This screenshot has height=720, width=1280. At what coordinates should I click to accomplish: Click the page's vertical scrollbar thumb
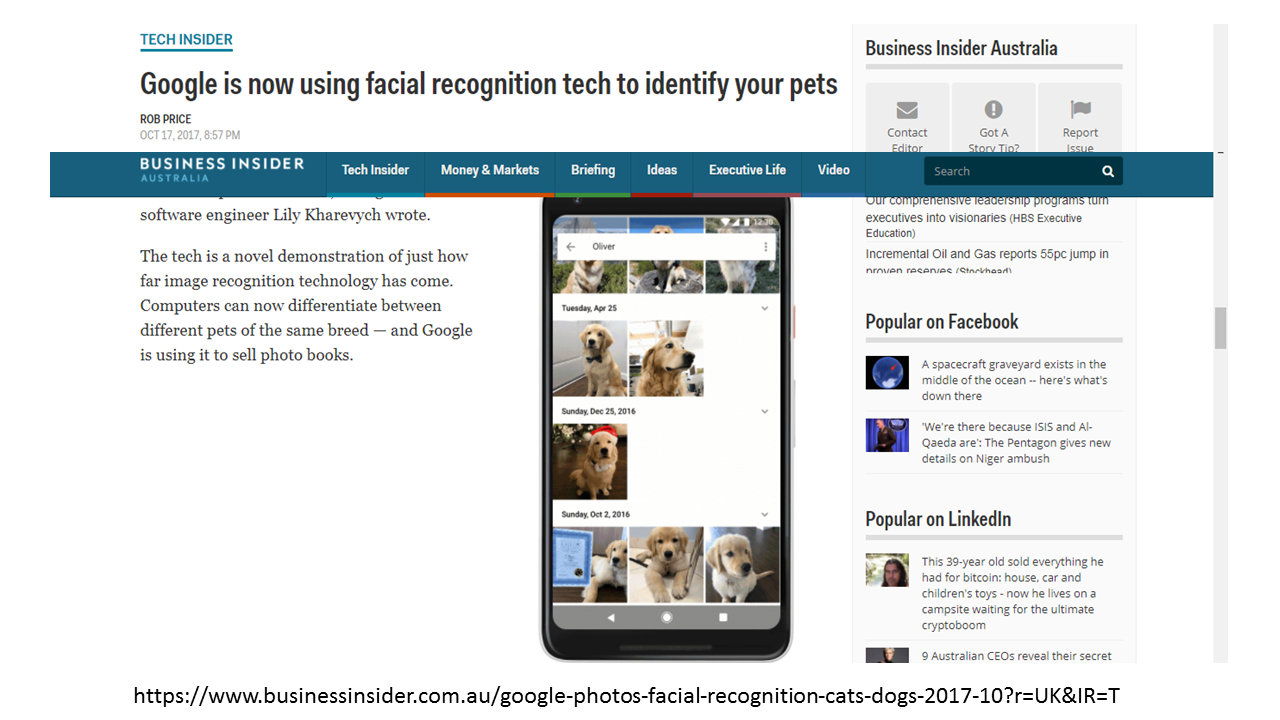1220,328
